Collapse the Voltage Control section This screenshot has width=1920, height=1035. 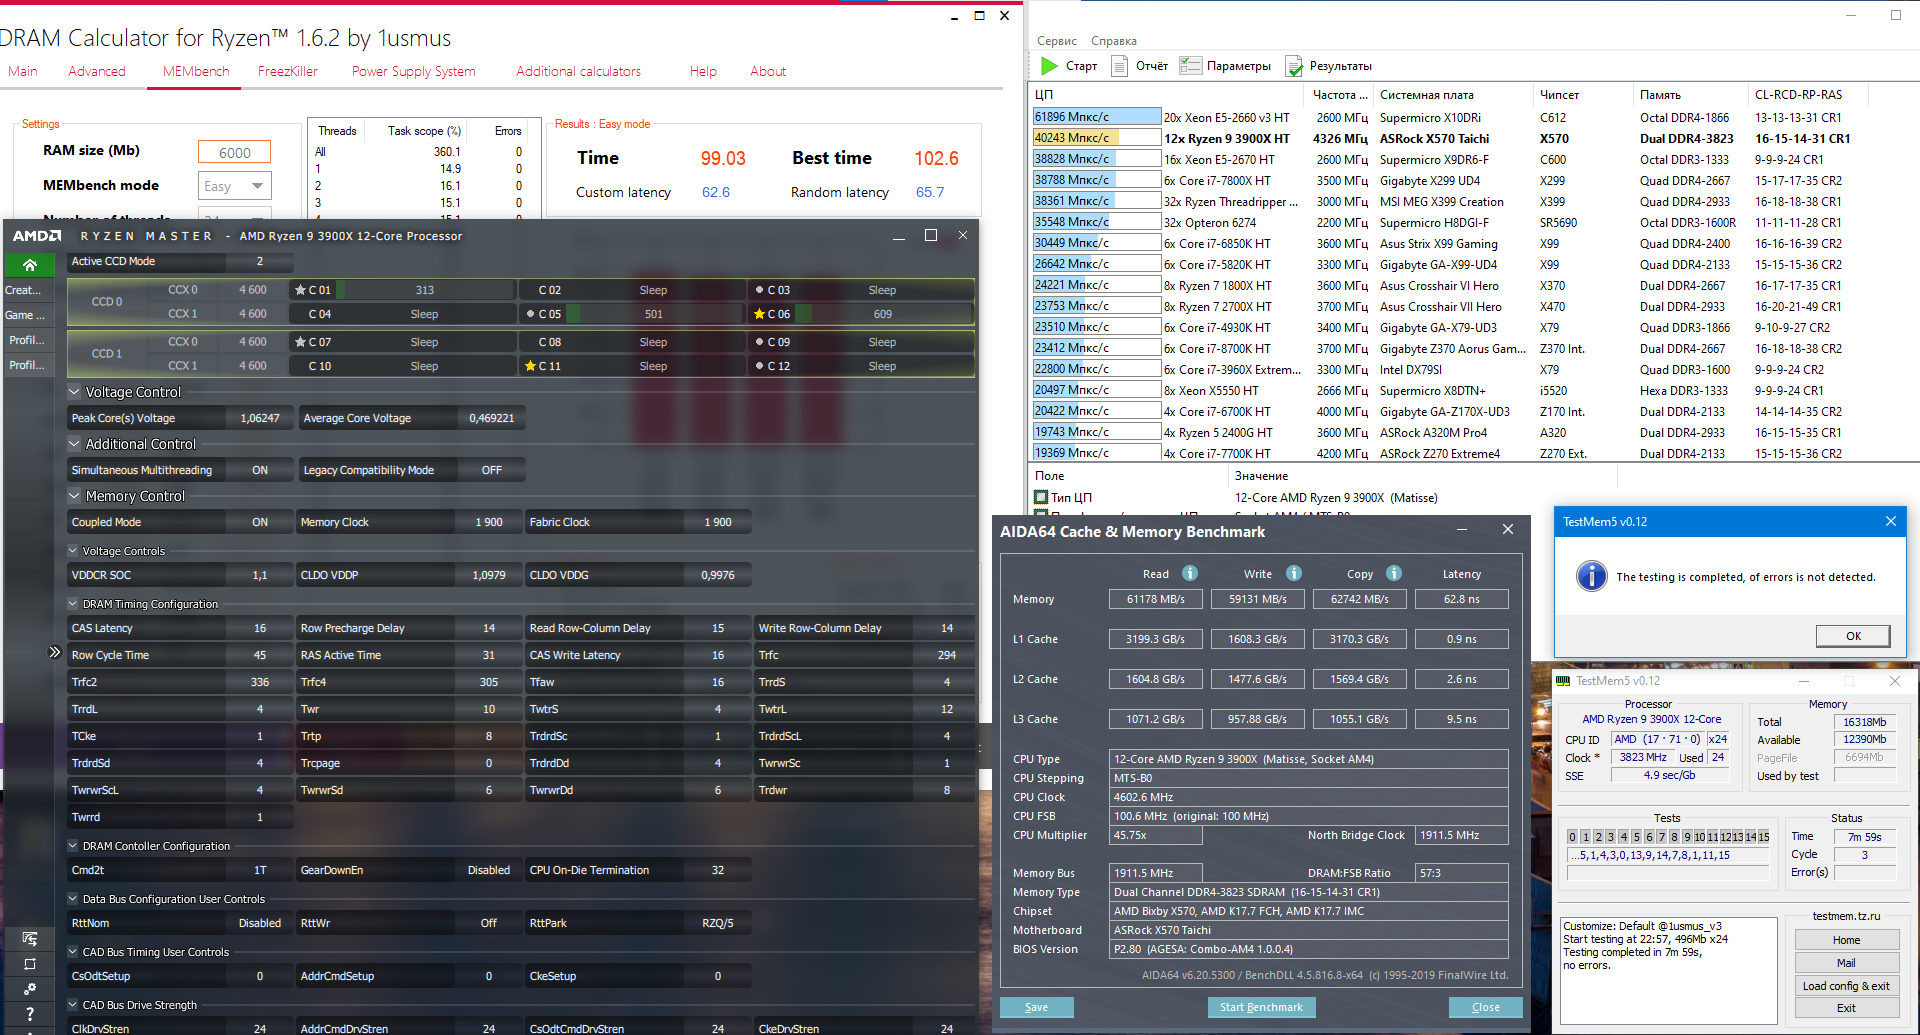[74, 392]
